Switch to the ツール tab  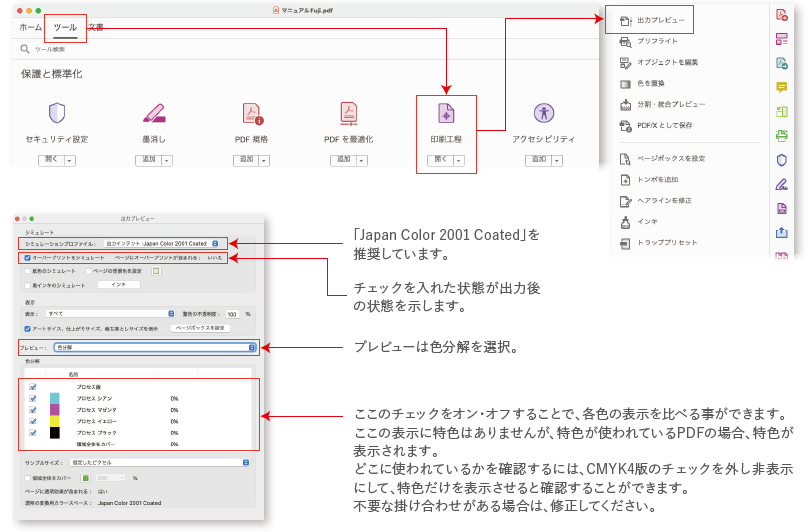pos(65,27)
